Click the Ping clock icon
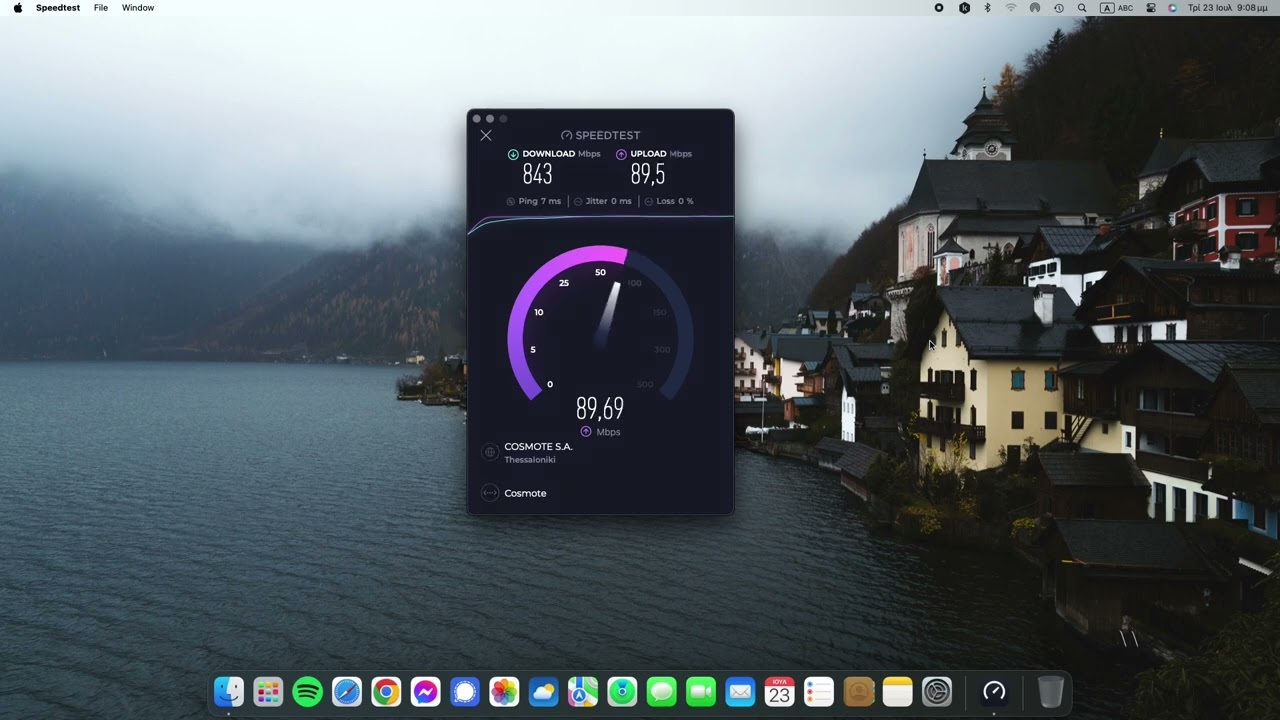The width and height of the screenshot is (1280, 720). (x=511, y=201)
